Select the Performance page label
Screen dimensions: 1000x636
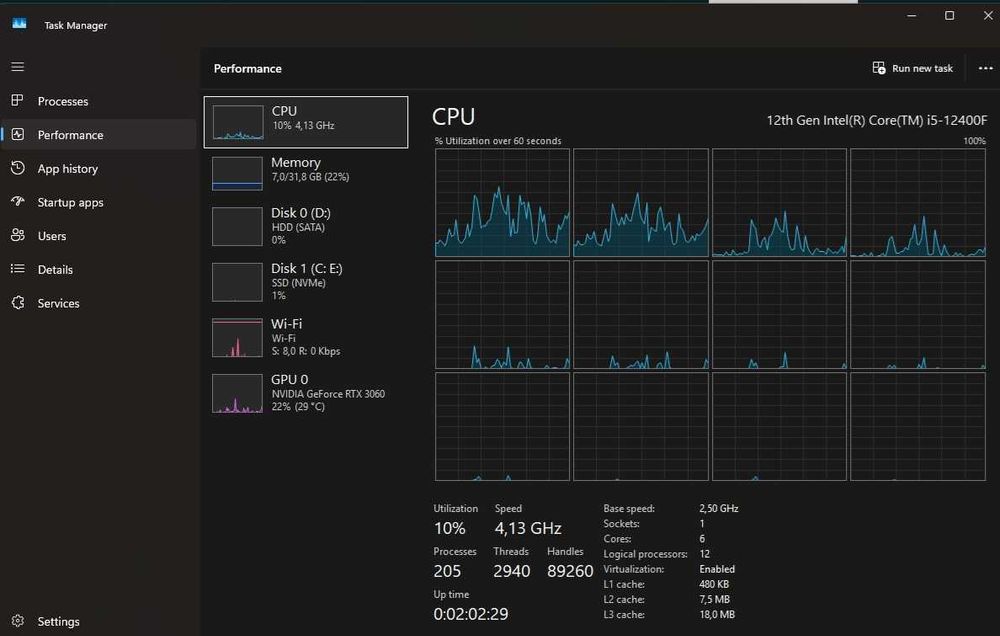point(70,135)
